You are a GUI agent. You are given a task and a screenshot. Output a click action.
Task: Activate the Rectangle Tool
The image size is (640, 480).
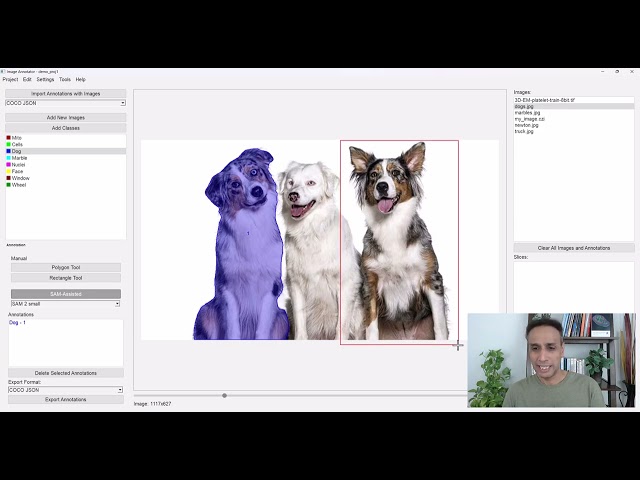(x=66, y=278)
